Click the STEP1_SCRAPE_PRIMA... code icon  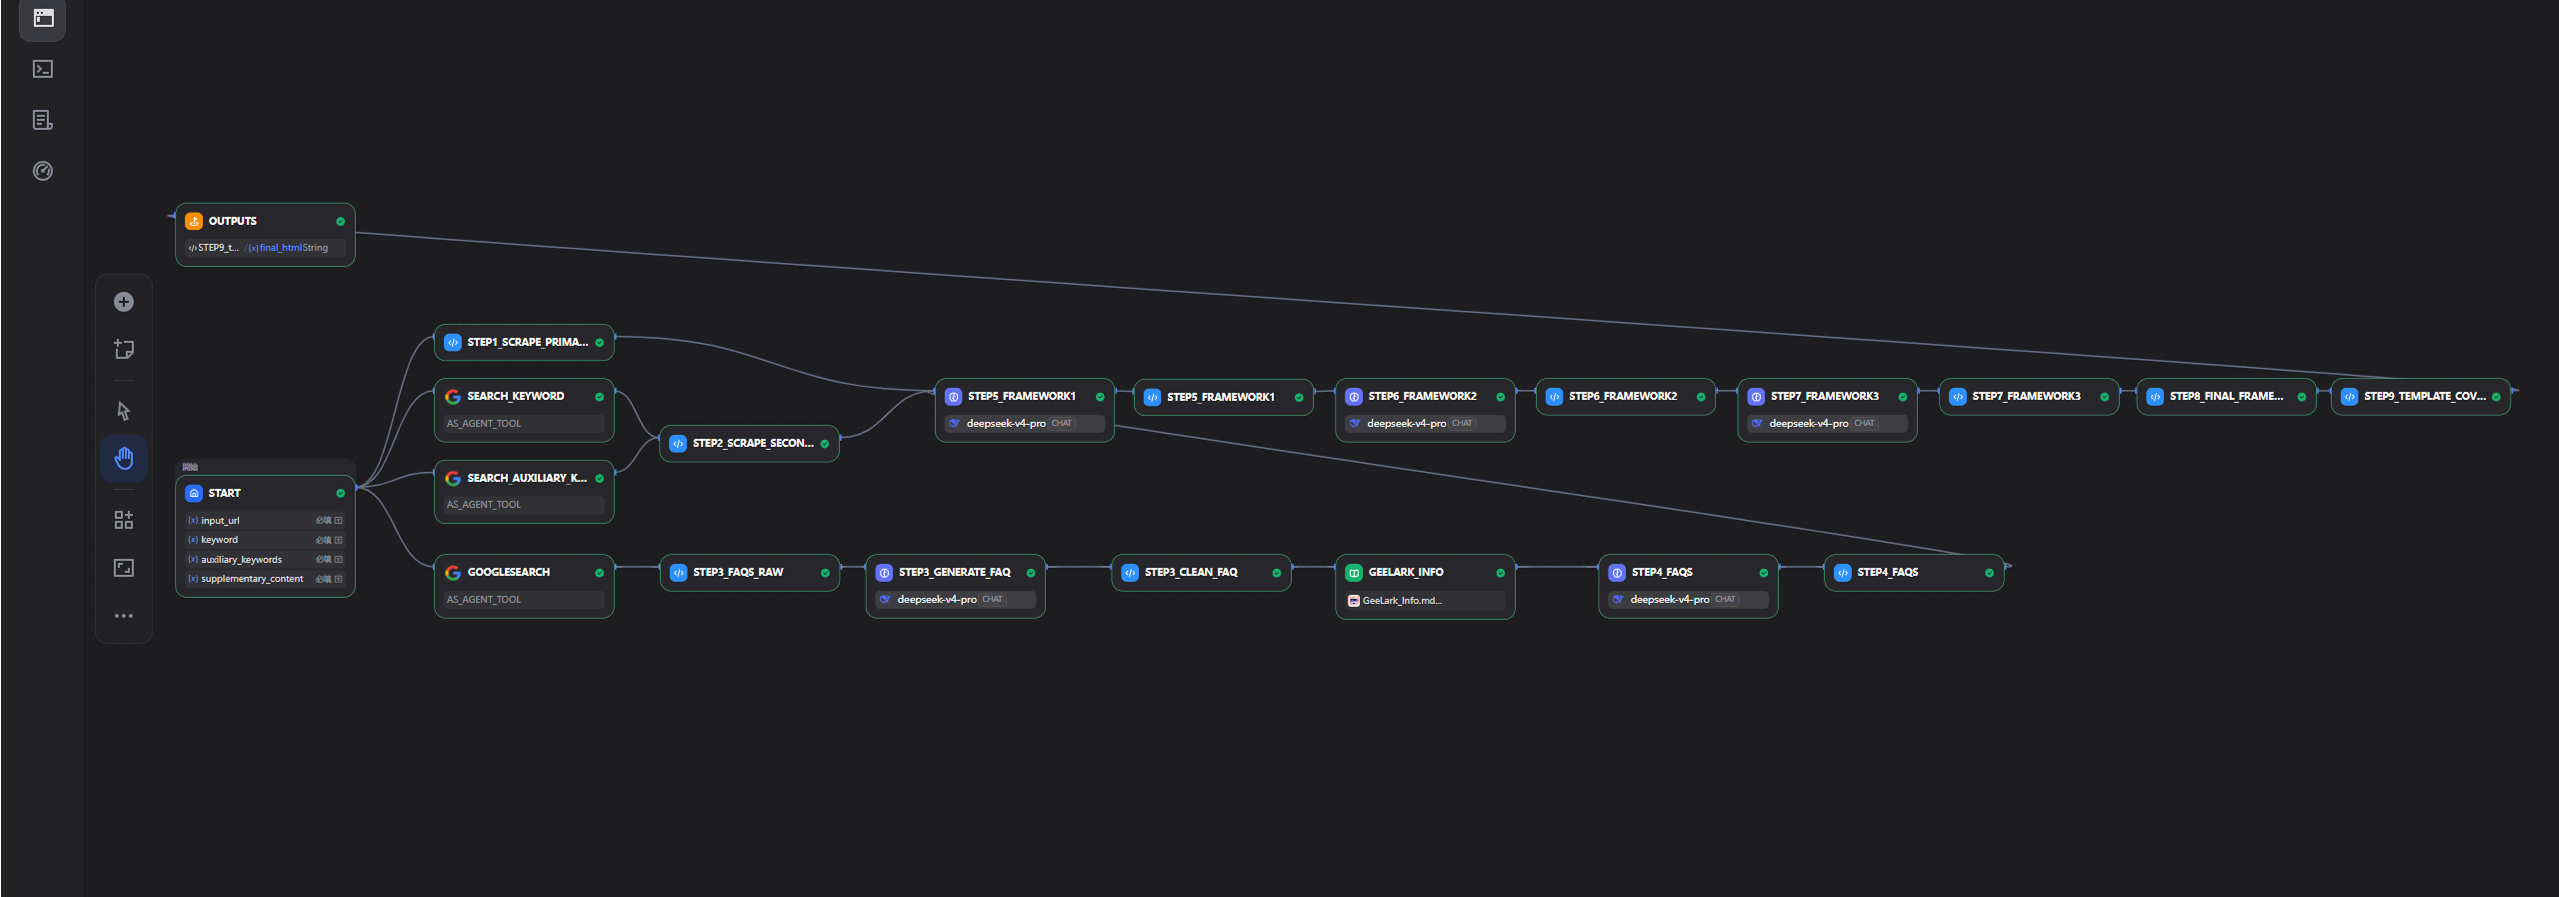point(453,342)
